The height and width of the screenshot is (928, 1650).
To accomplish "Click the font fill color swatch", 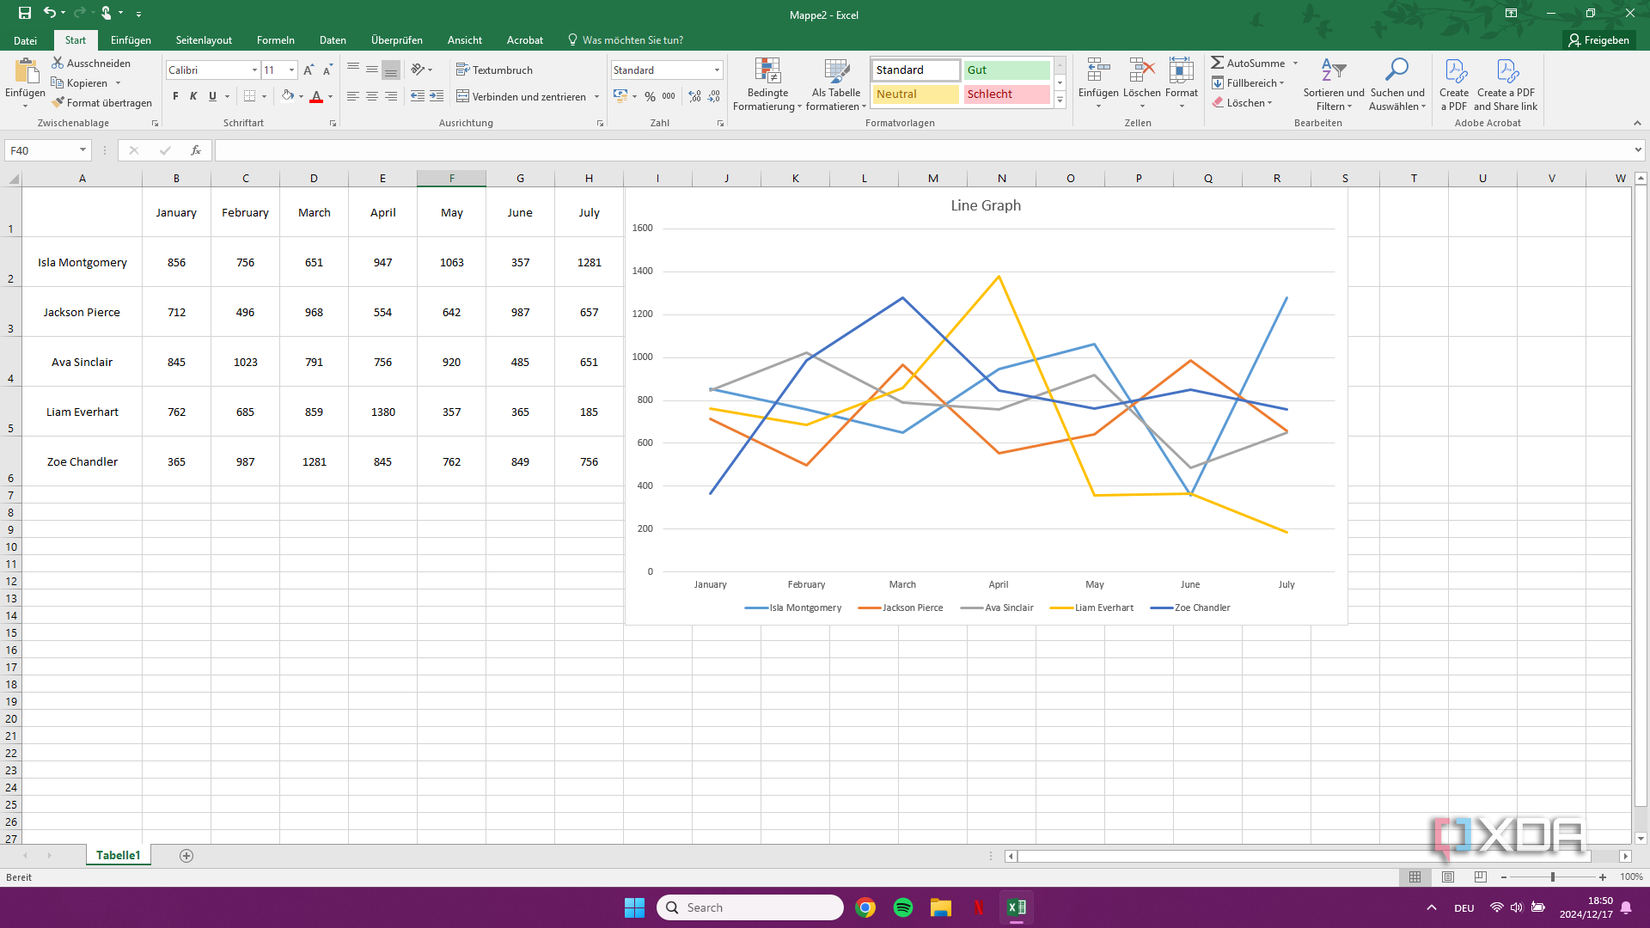I will click(x=285, y=96).
